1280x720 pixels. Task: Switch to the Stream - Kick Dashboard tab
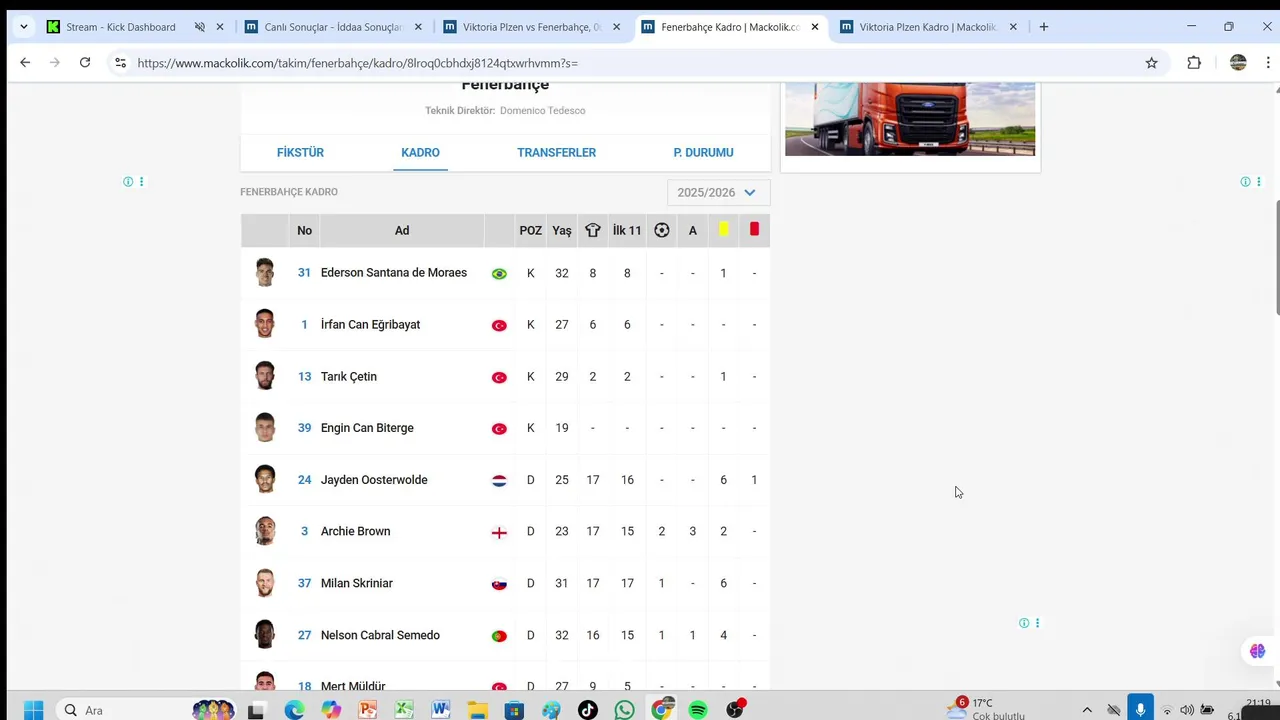[x=122, y=27]
